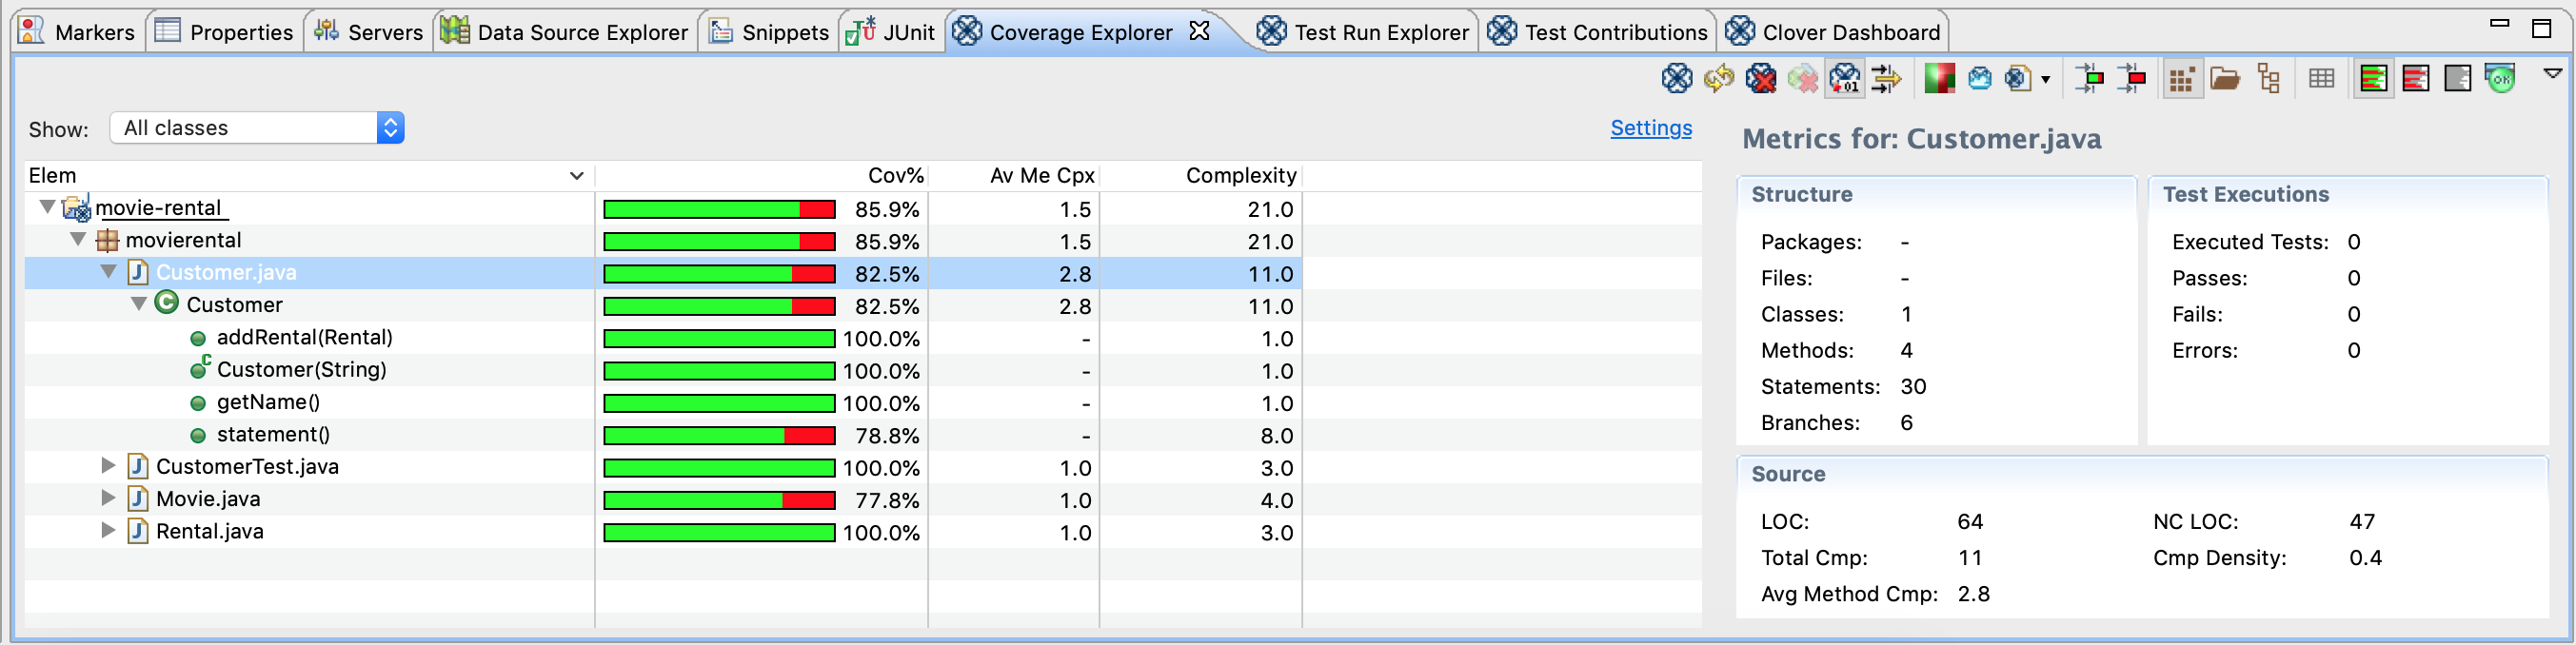This screenshot has height=645, width=2576.
Task: Open the green-red coverage treemap icon
Action: 1939,78
